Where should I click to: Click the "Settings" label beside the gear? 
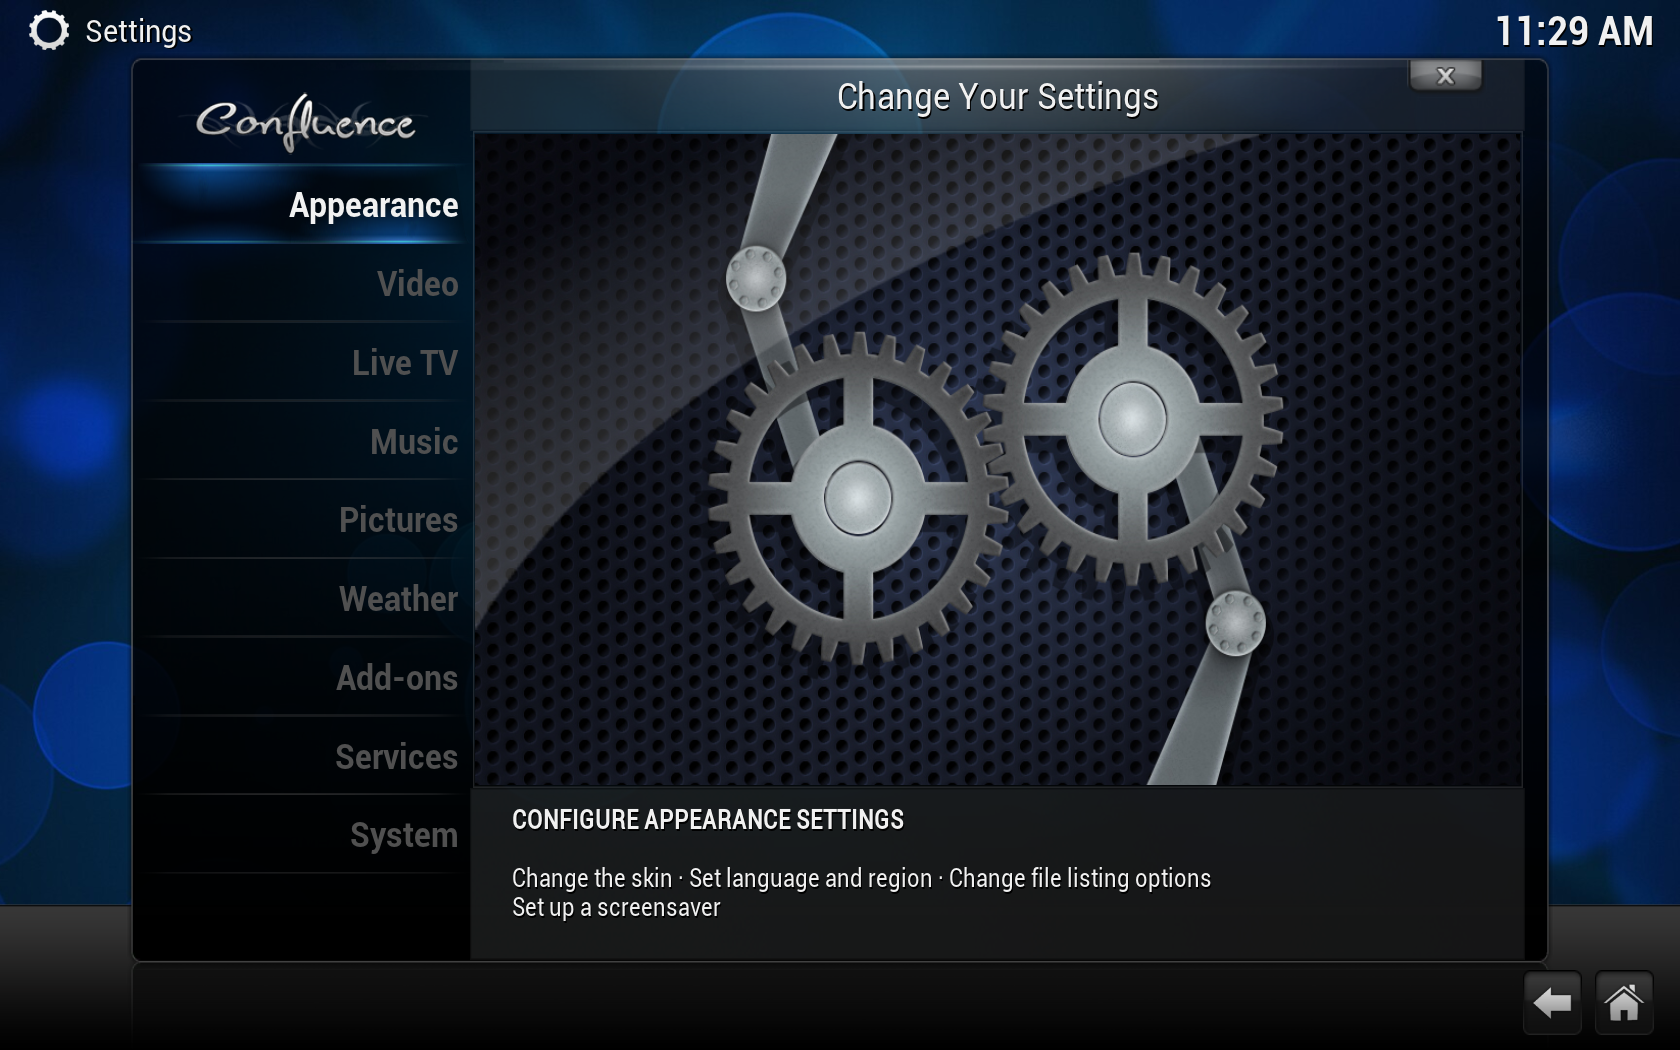point(138,32)
